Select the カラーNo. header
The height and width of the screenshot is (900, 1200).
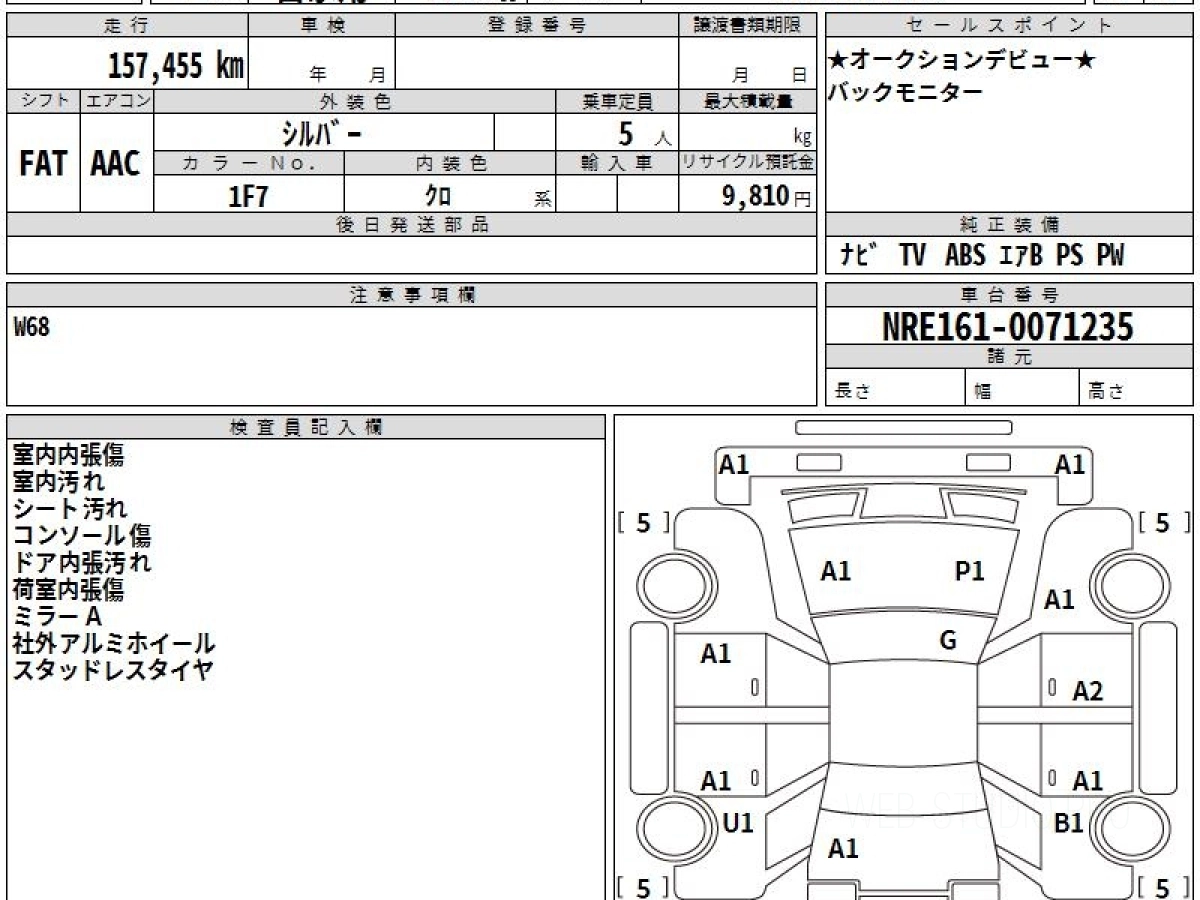tap(249, 163)
